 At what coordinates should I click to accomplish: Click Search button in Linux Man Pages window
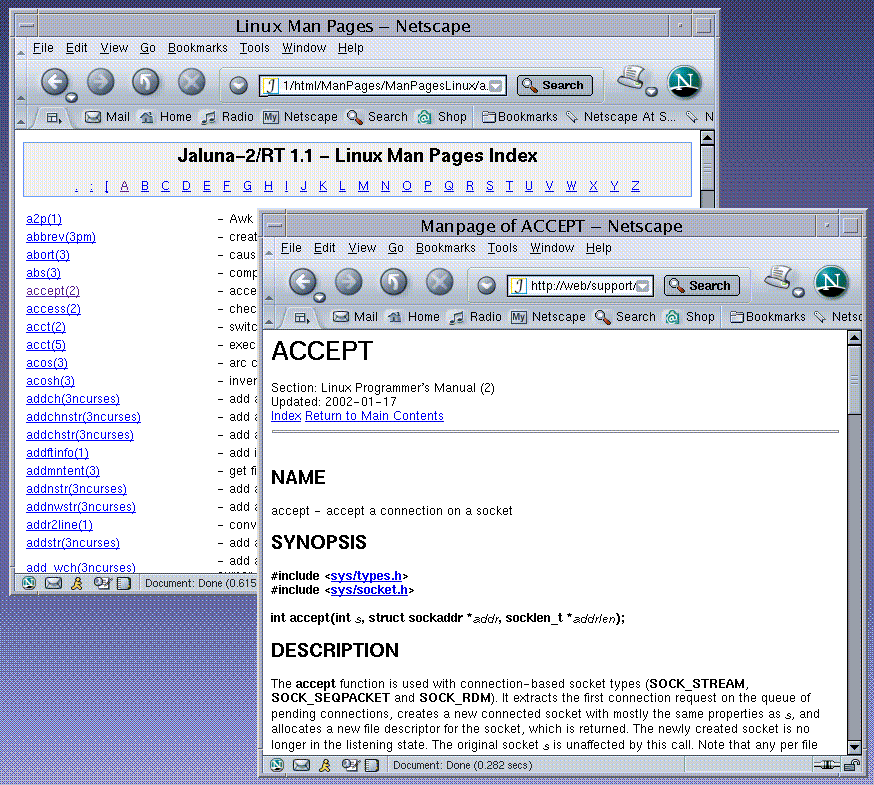click(x=555, y=85)
